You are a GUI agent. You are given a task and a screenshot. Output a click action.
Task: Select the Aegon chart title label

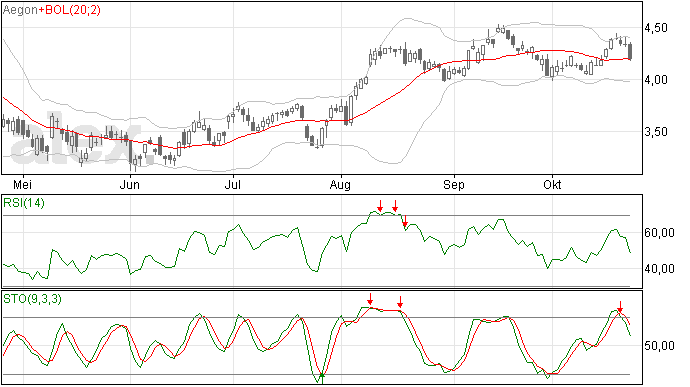[20, 10]
